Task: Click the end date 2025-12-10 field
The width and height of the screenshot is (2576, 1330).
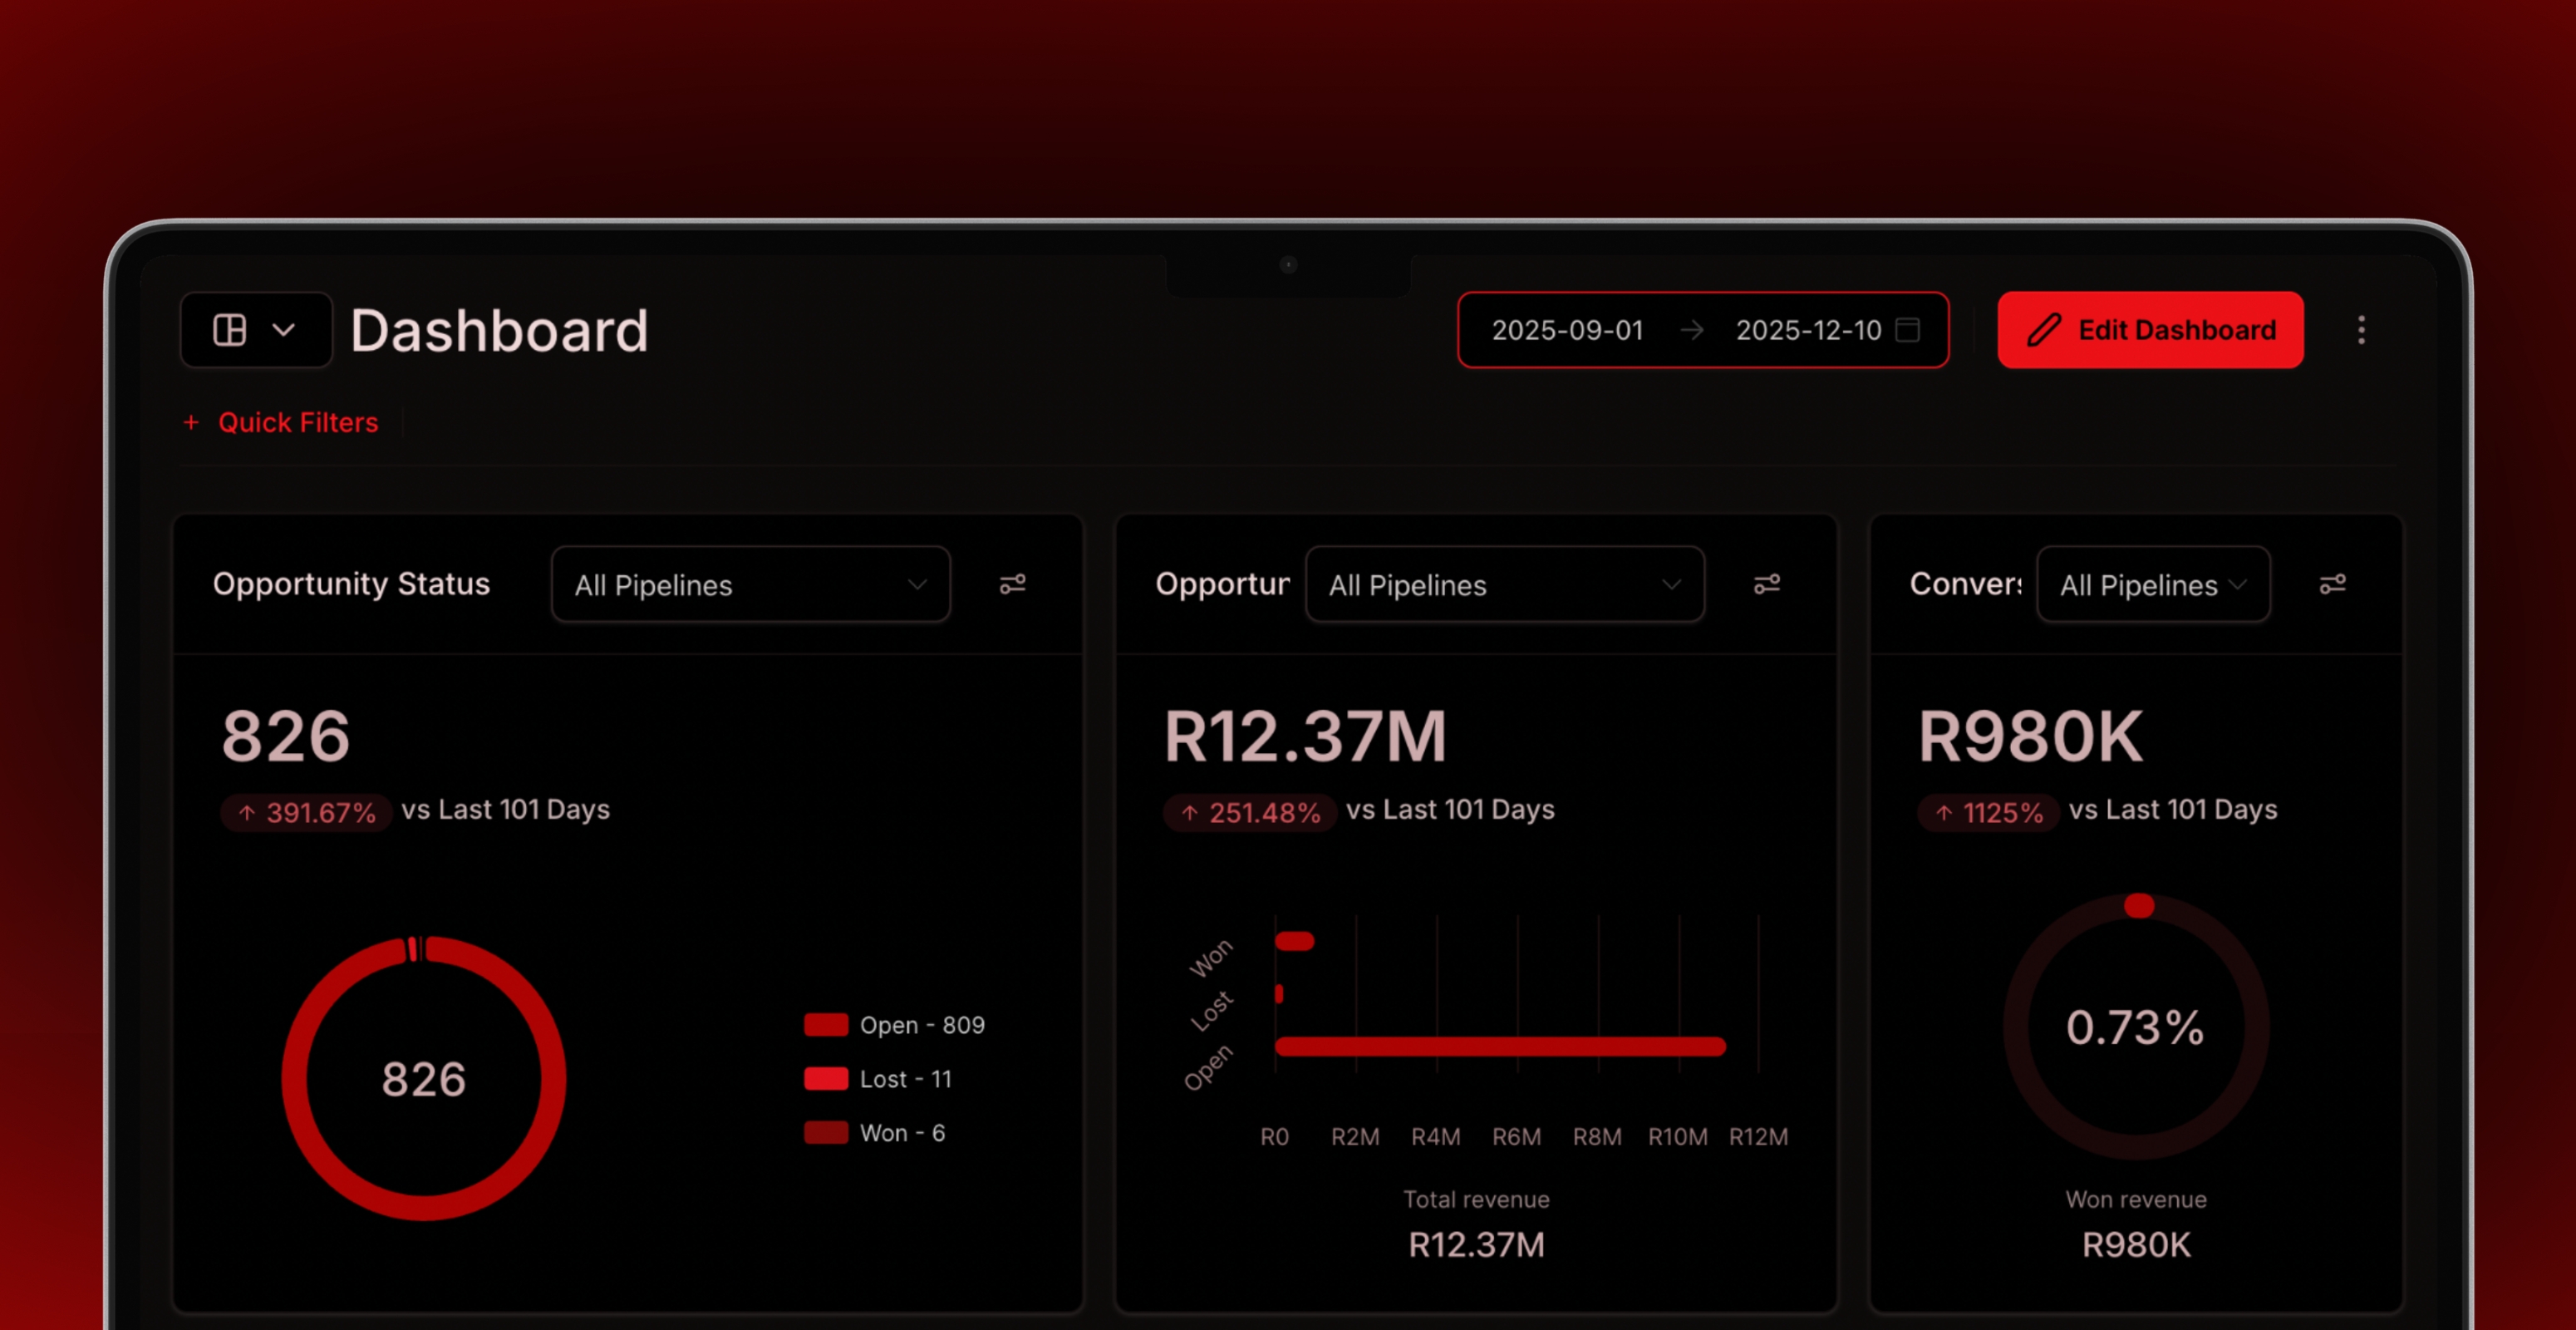Action: click(1808, 330)
